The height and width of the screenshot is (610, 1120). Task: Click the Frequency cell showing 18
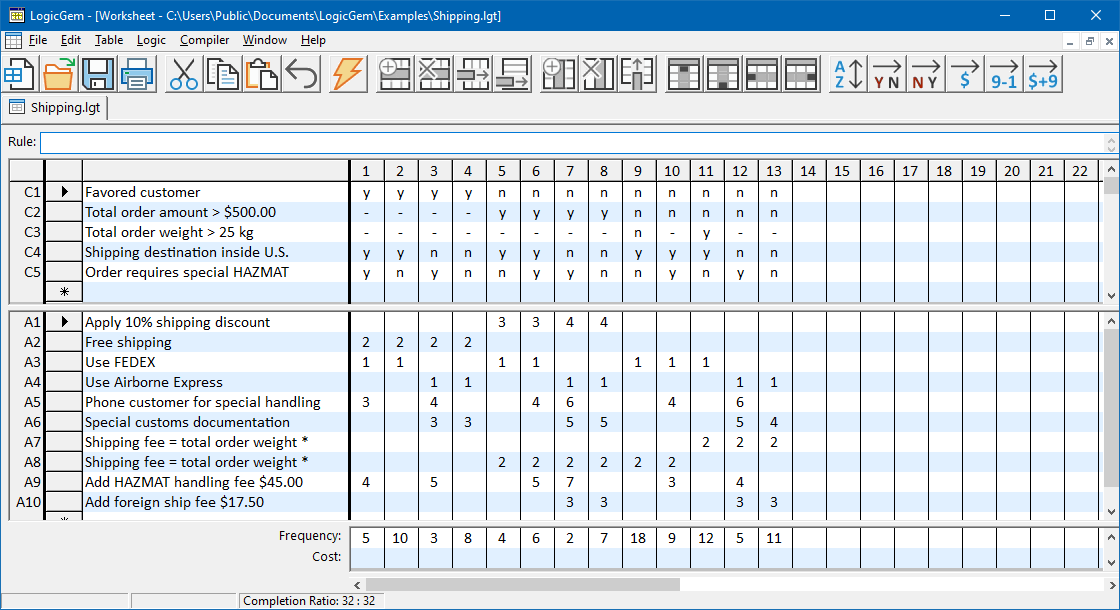point(638,538)
